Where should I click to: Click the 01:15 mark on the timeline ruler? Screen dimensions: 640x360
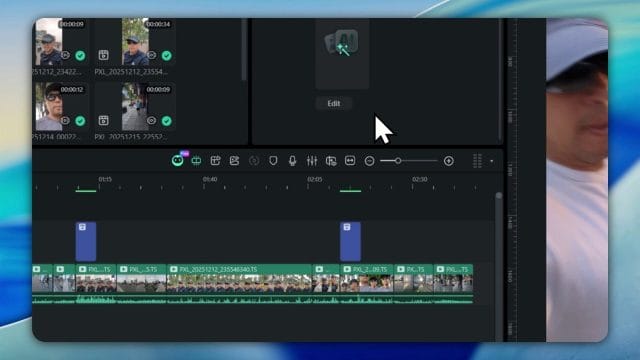pos(105,179)
